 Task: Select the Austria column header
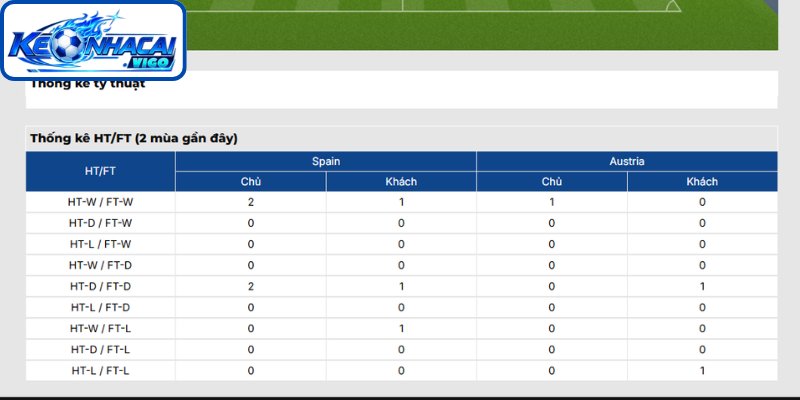(x=627, y=161)
